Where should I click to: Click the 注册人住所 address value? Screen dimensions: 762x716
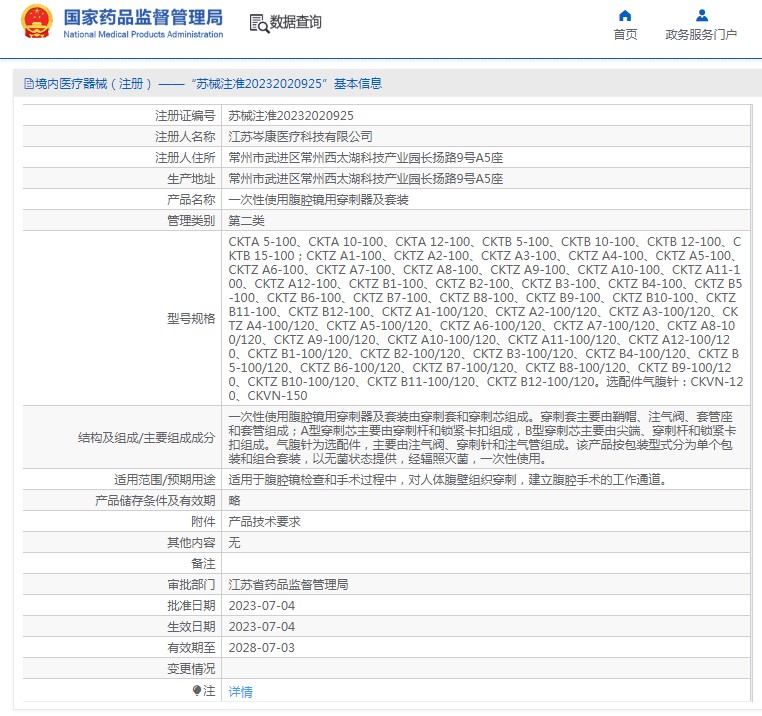click(x=365, y=157)
